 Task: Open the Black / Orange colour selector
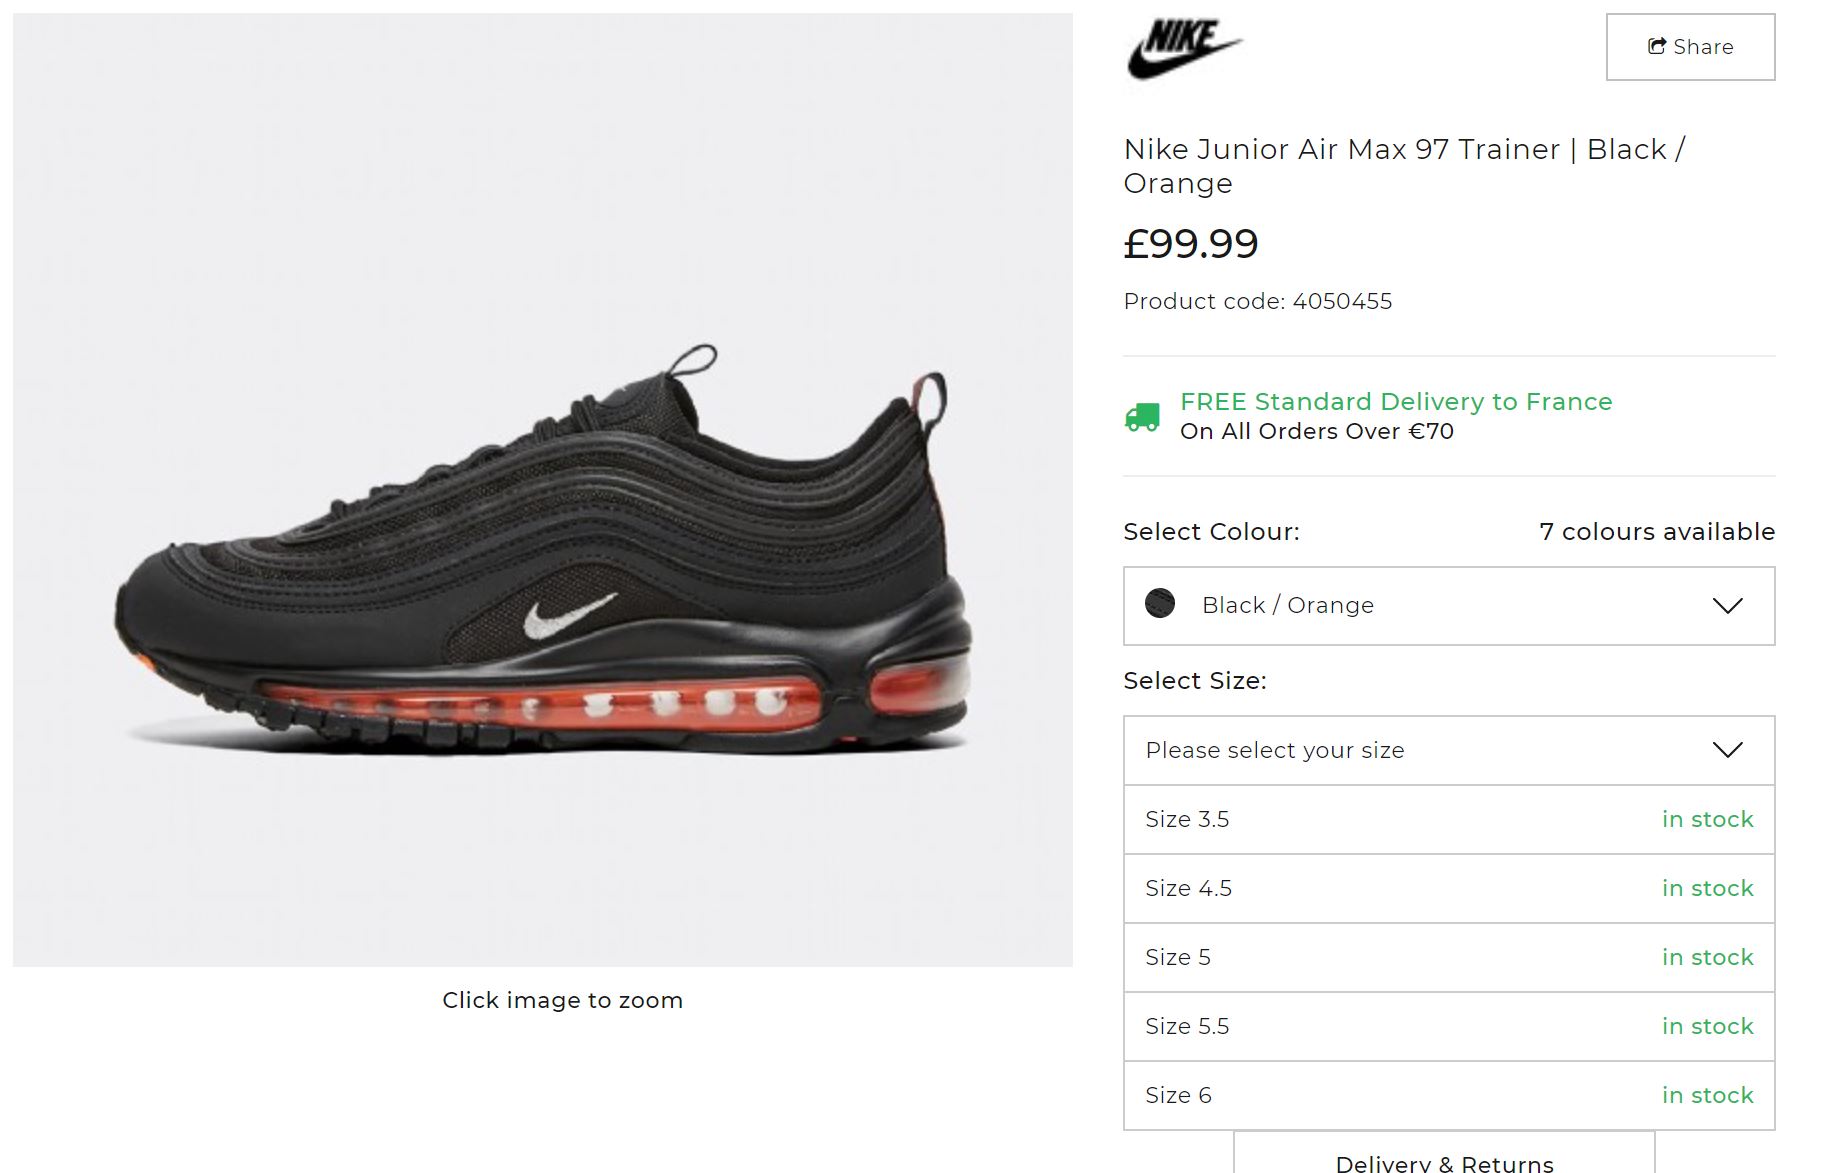pyautogui.click(x=1449, y=606)
